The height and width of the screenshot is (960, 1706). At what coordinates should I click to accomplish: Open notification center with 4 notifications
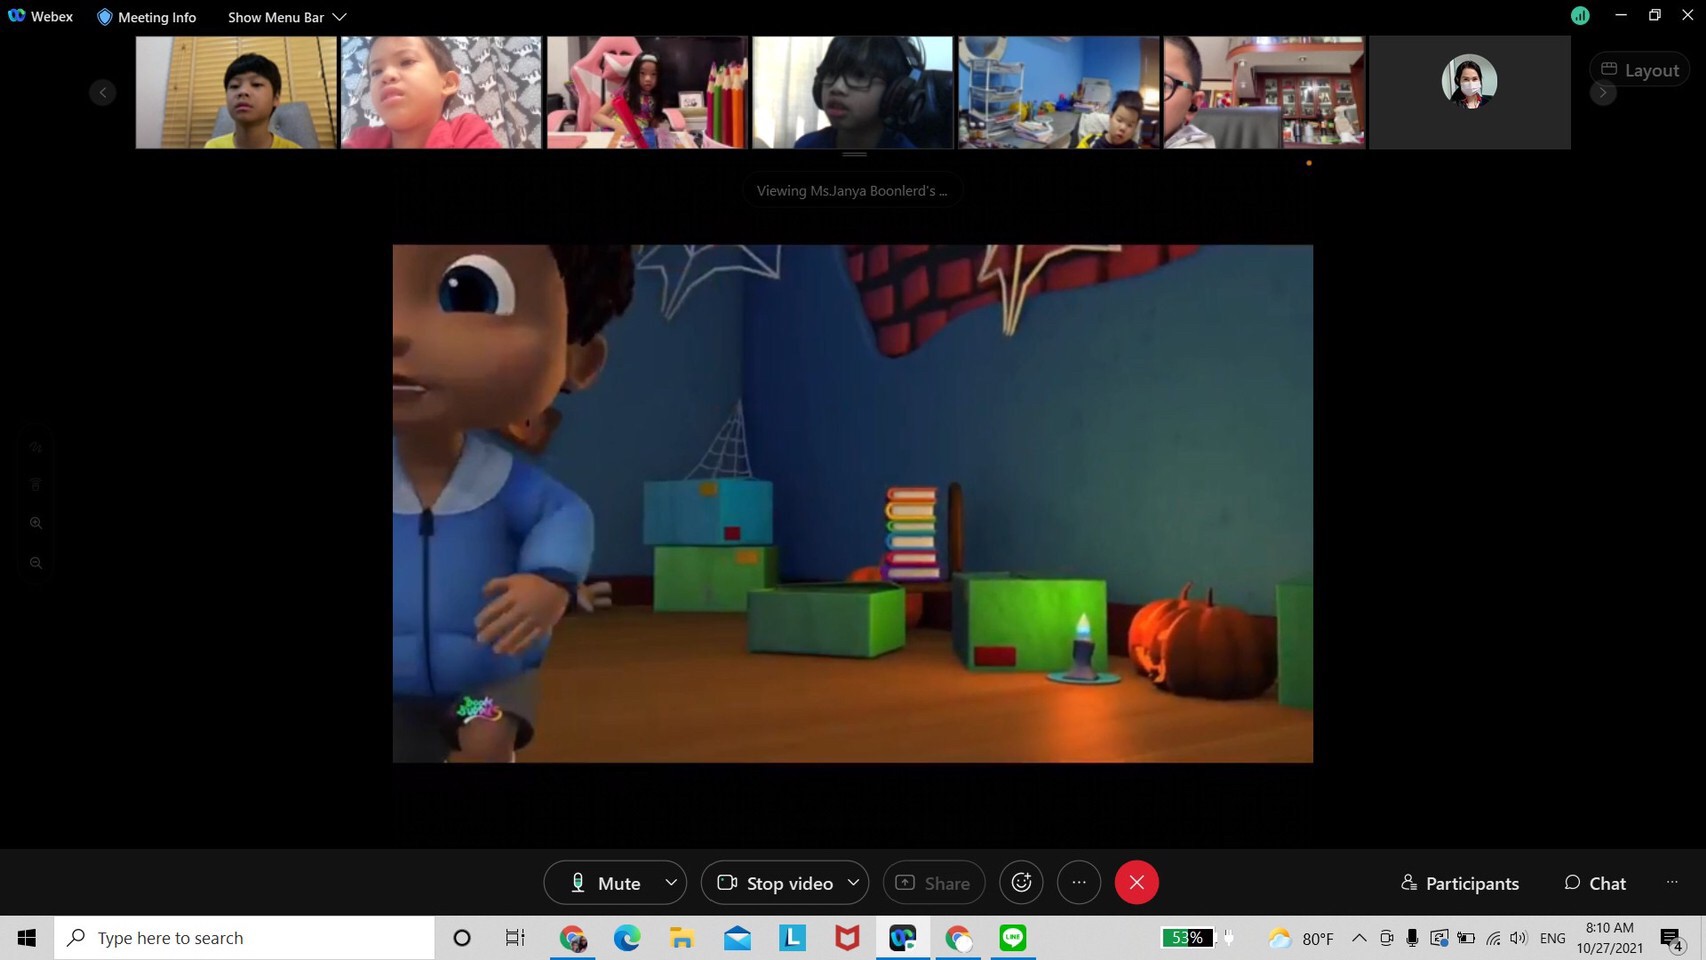(1672, 939)
